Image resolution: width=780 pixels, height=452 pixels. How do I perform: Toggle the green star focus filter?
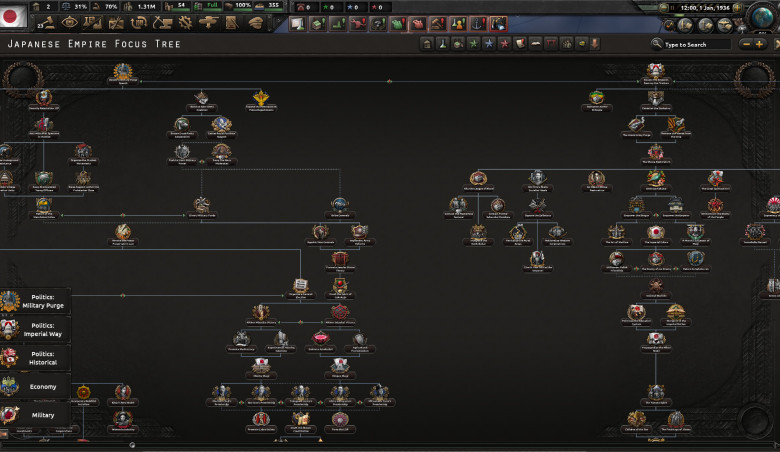pyautogui.click(x=473, y=44)
